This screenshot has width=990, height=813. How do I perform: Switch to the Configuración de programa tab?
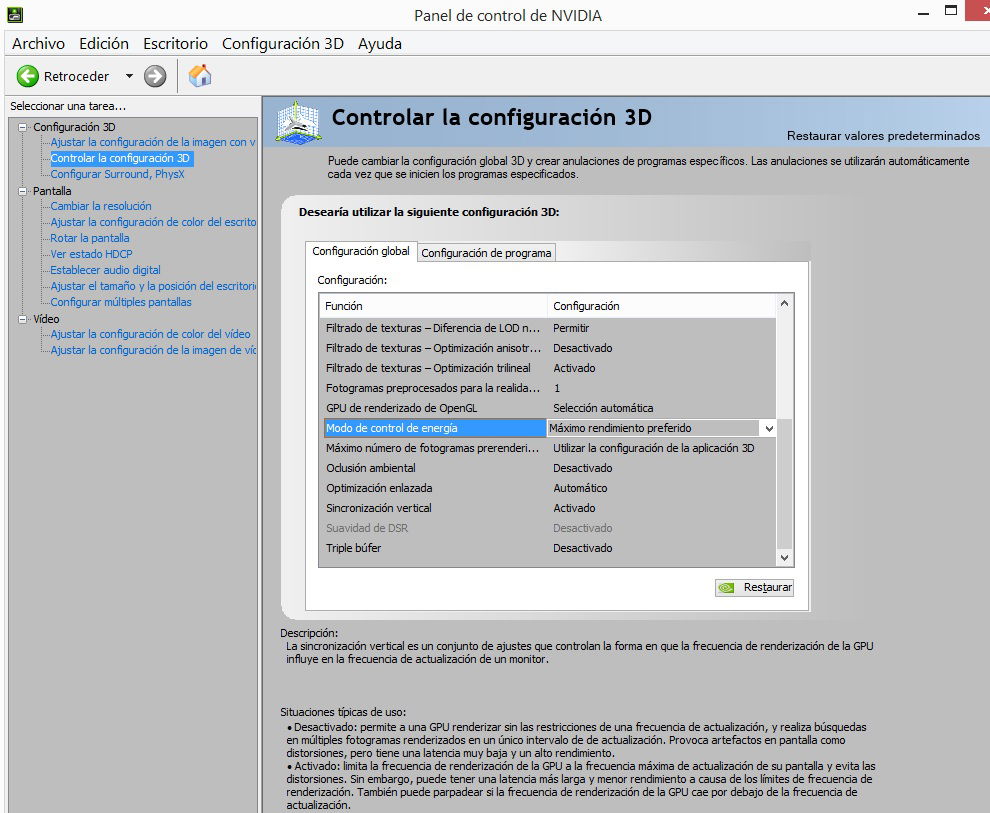pyautogui.click(x=486, y=253)
